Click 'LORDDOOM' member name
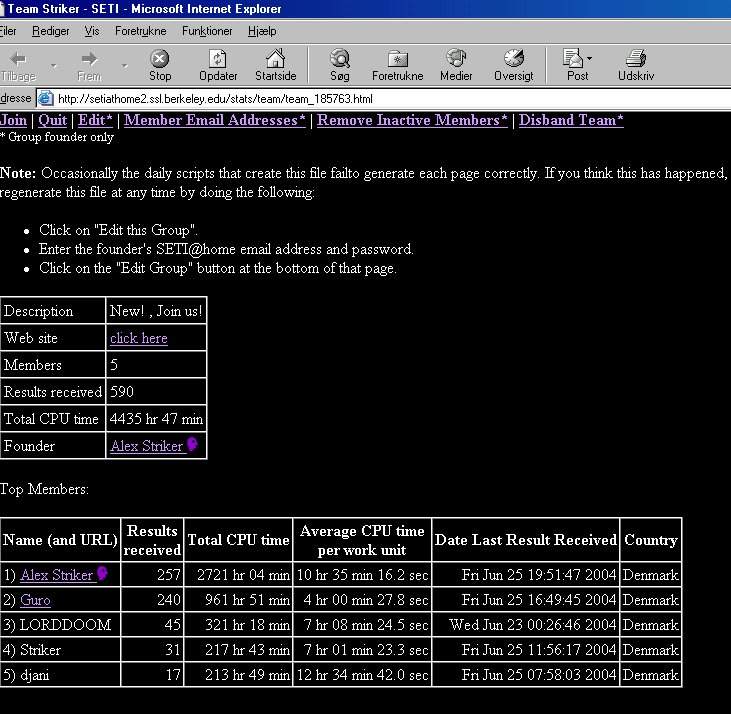Image resolution: width=731 pixels, height=714 pixels. [x=65, y=625]
